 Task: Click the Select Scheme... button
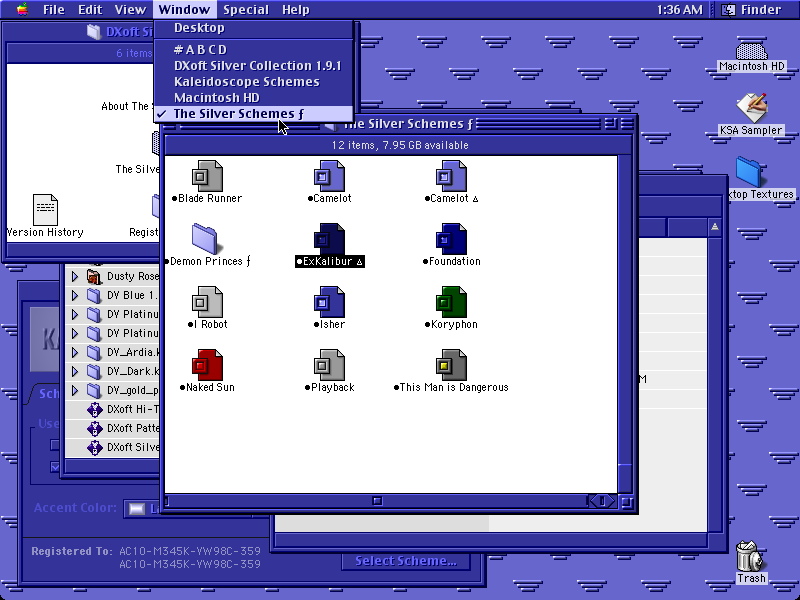point(406,561)
